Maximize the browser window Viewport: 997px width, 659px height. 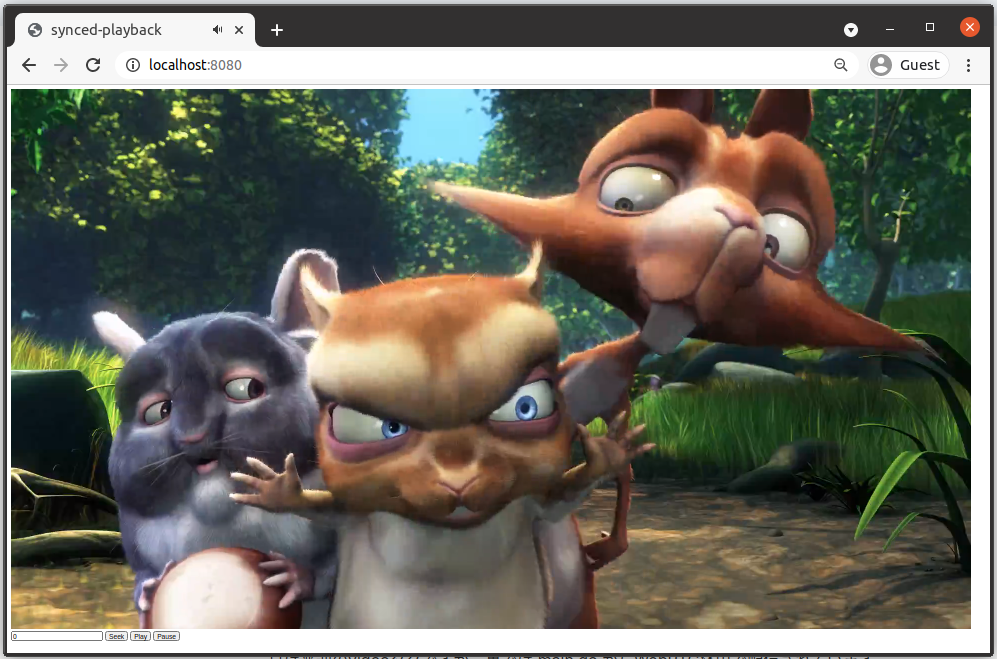click(930, 27)
